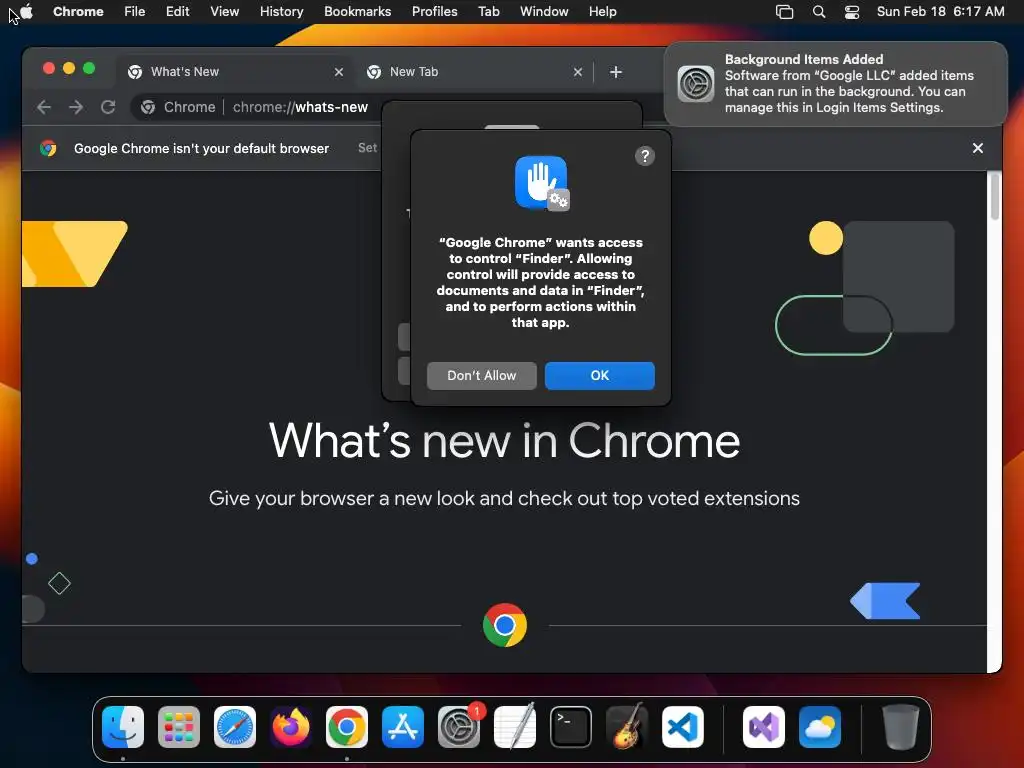Viewport: 1024px width, 768px height.
Task: Open Control Center in menu bar
Action: pos(852,12)
